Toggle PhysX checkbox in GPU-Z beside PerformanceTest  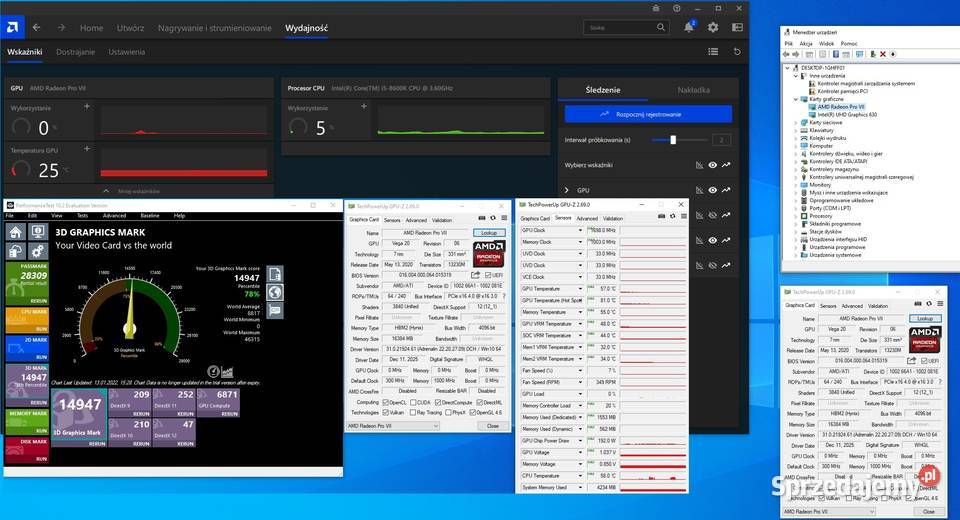pyautogui.click(x=449, y=413)
